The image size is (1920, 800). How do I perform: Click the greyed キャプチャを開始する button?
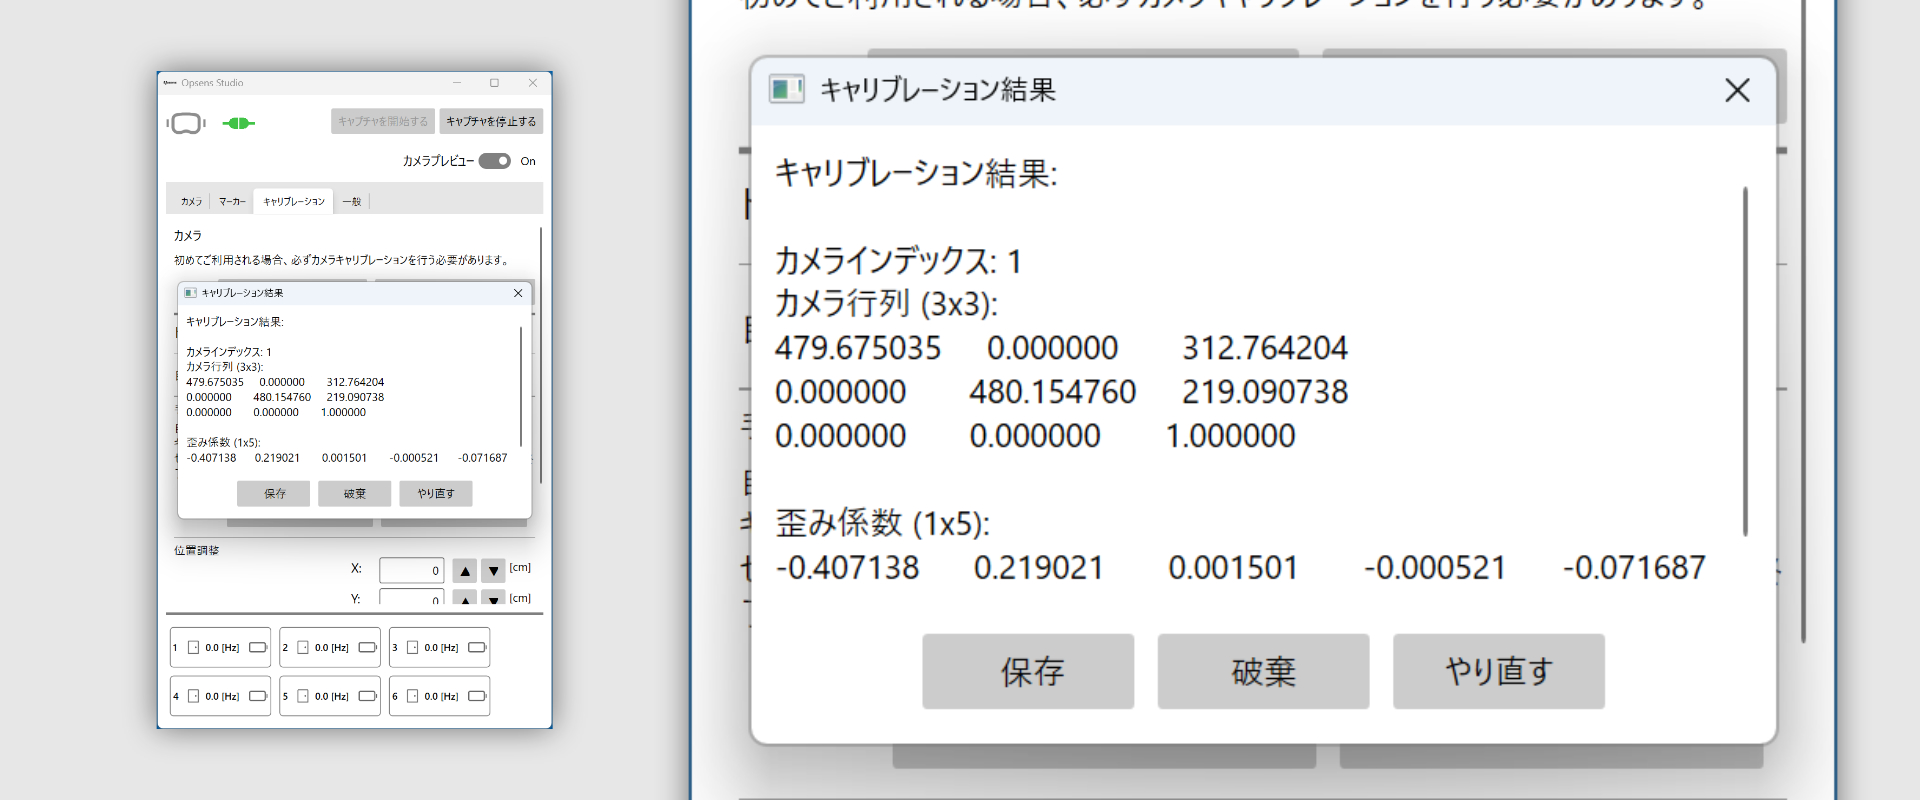383,121
